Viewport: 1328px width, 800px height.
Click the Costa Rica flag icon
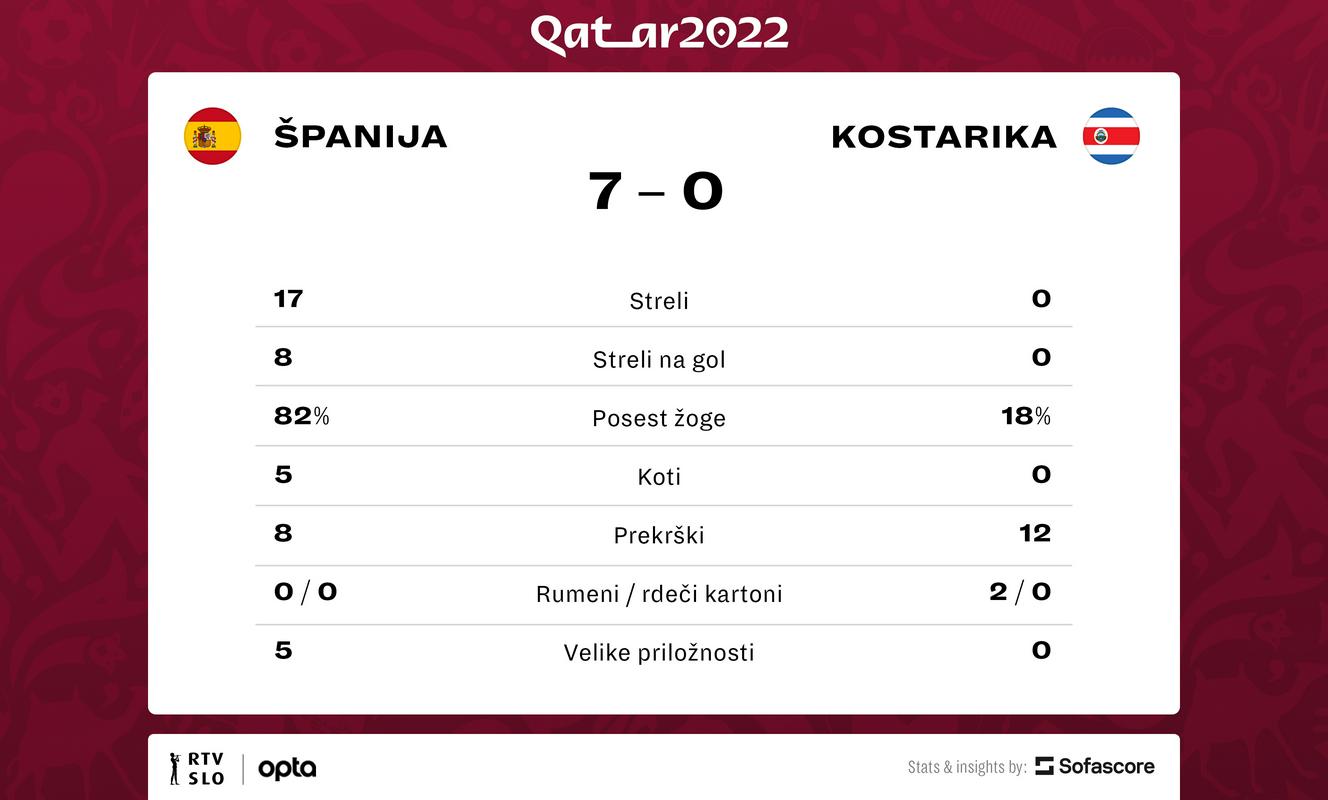pos(1111,136)
